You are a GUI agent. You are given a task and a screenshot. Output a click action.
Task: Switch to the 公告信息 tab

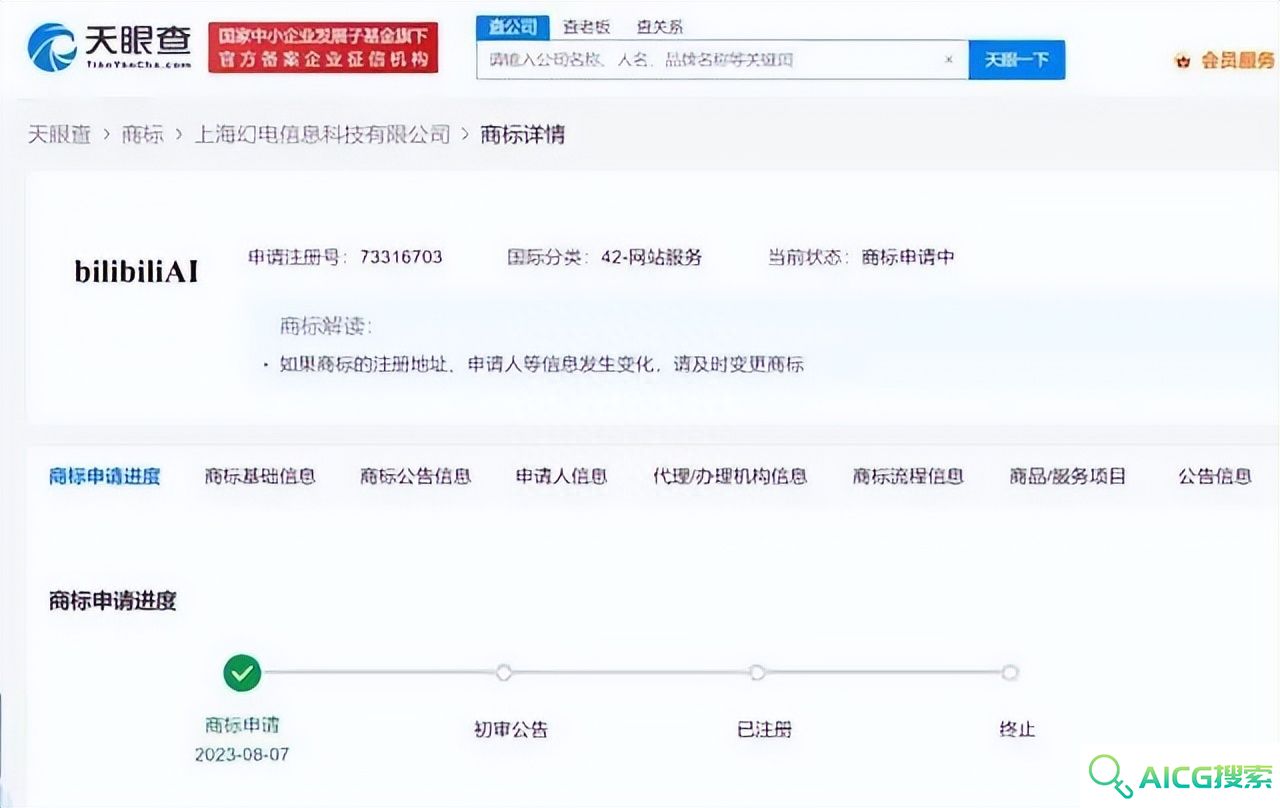[1215, 476]
